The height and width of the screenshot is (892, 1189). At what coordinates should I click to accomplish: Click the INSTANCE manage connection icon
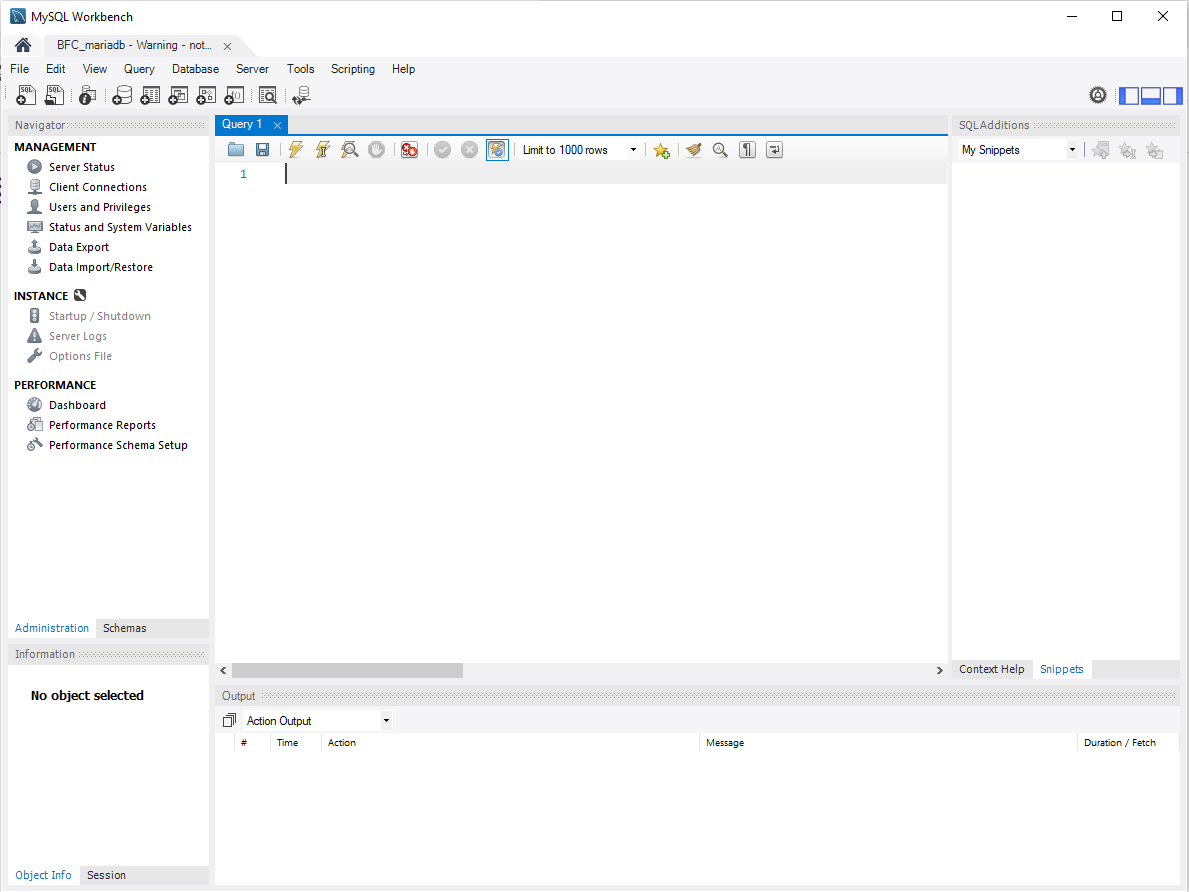(x=80, y=296)
